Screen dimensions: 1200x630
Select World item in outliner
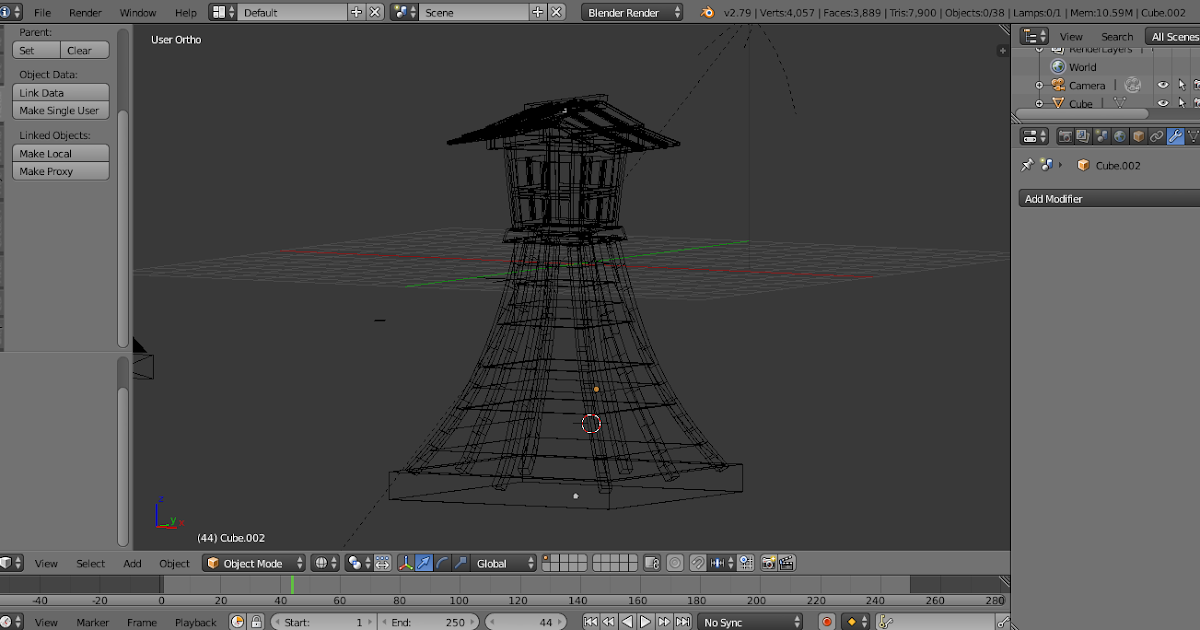point(1082,67)
